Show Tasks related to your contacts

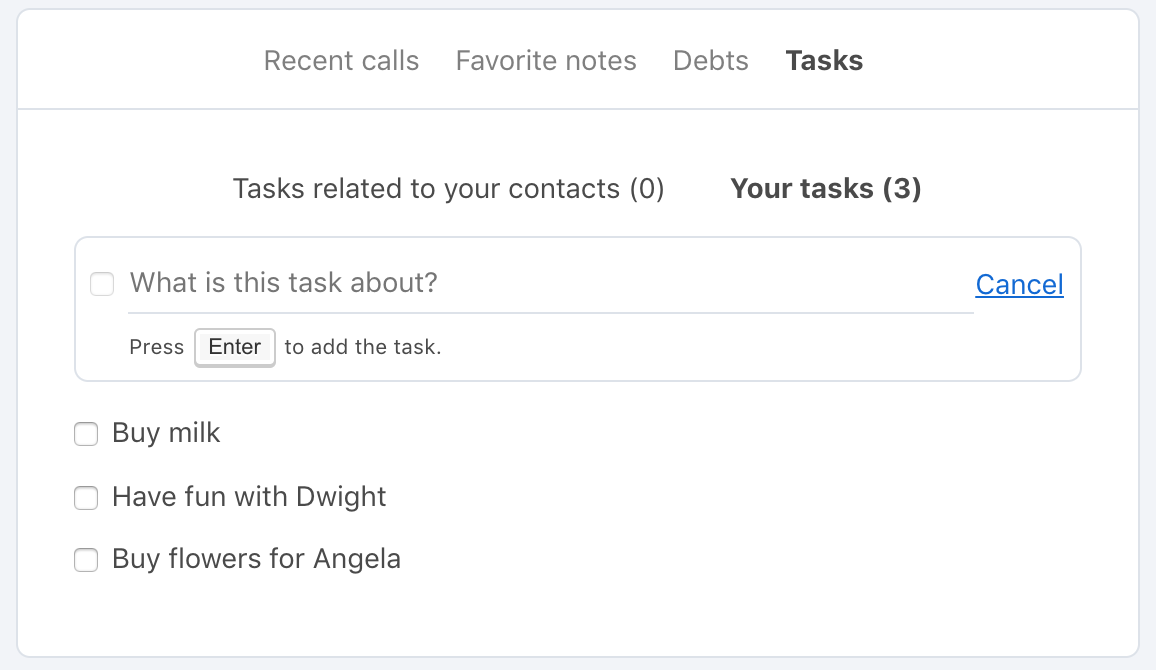[448, 189]
